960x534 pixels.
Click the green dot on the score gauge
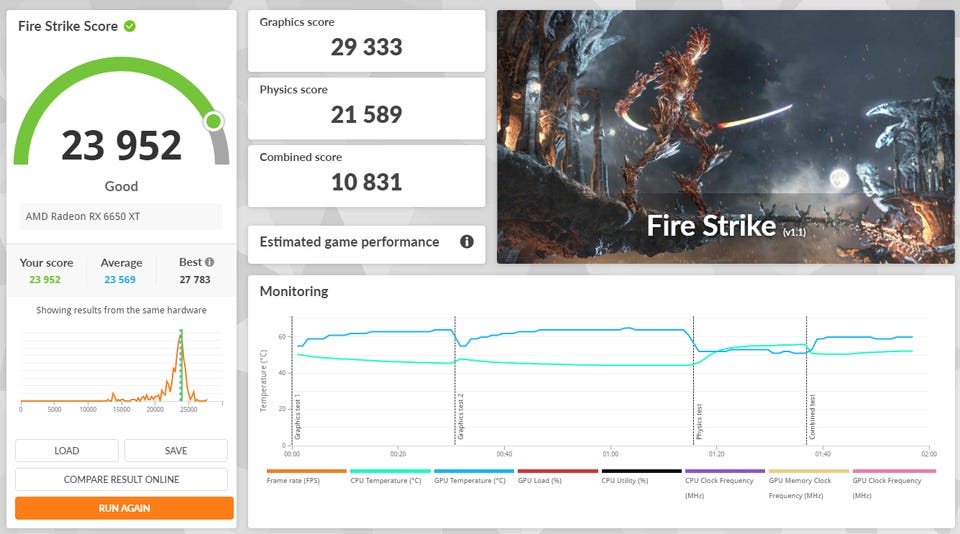(214, 121)
